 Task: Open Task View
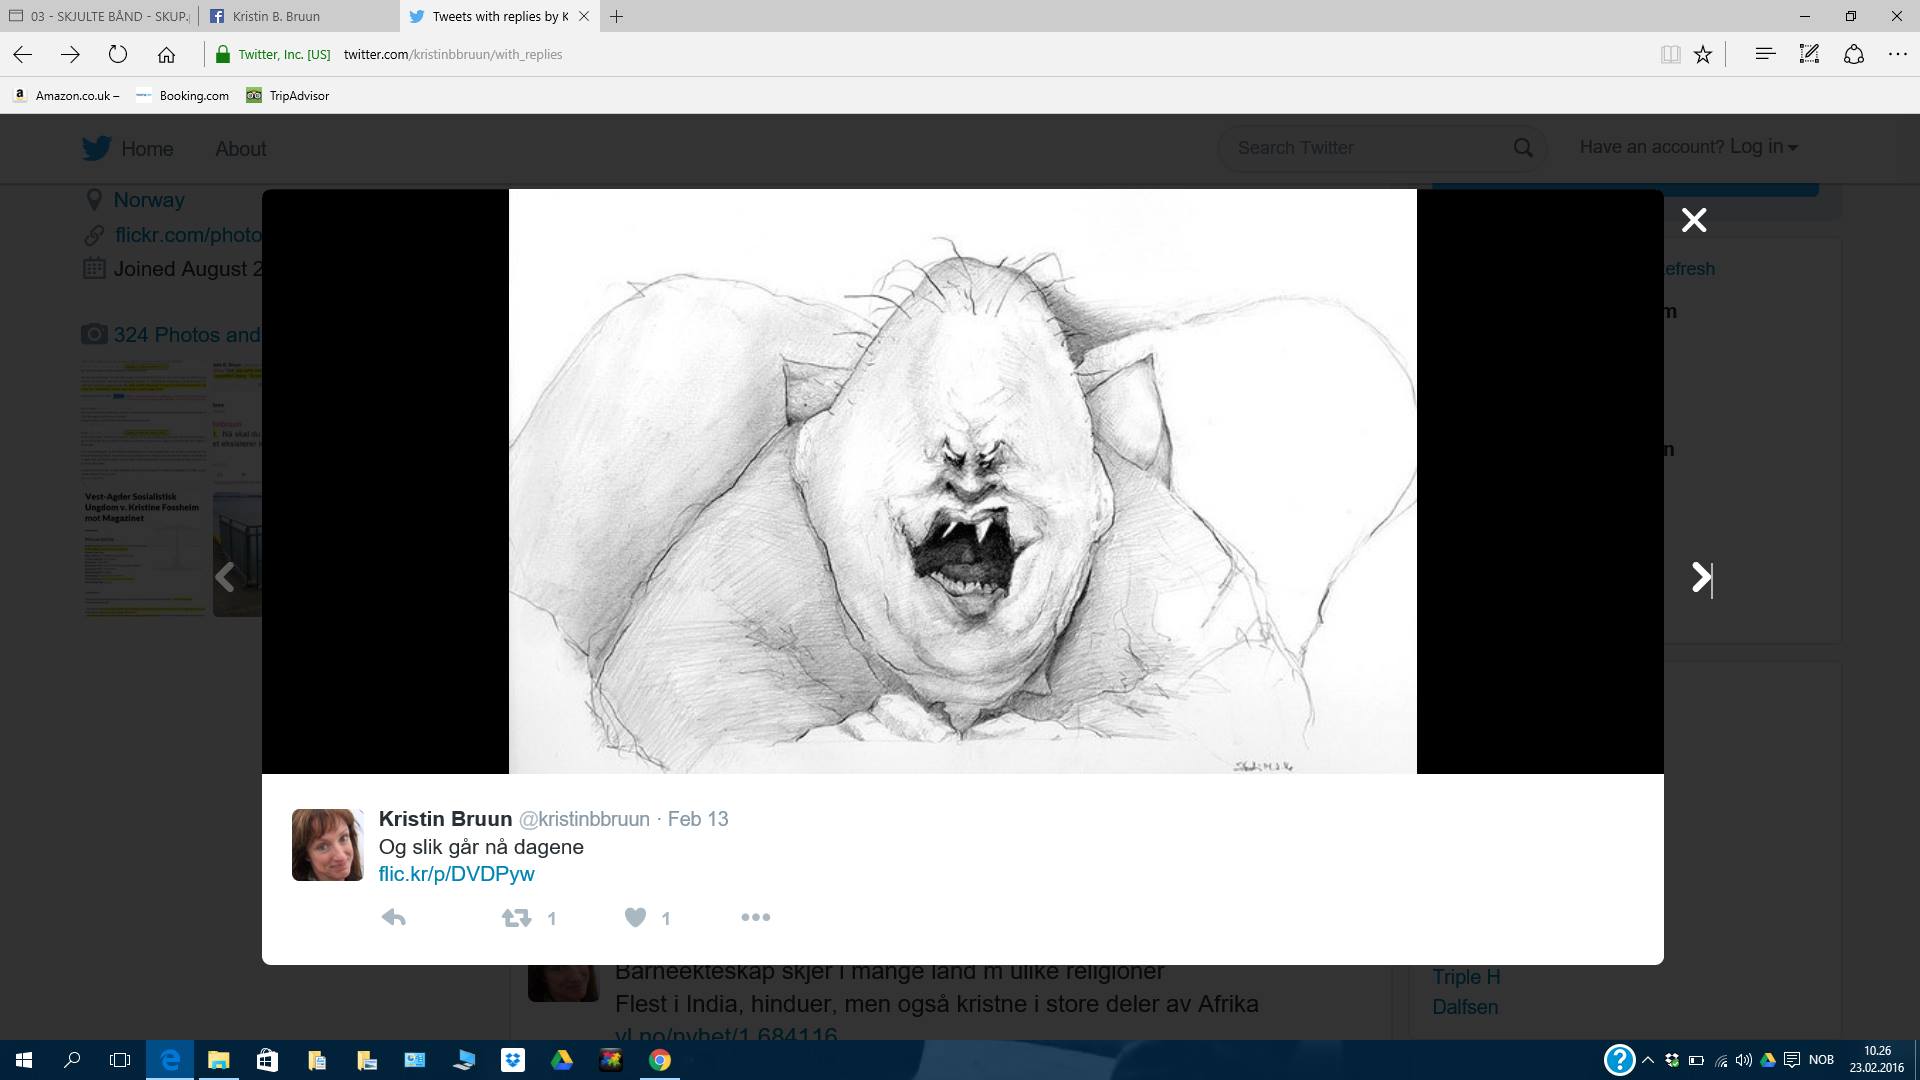[x=120, y=1060]
